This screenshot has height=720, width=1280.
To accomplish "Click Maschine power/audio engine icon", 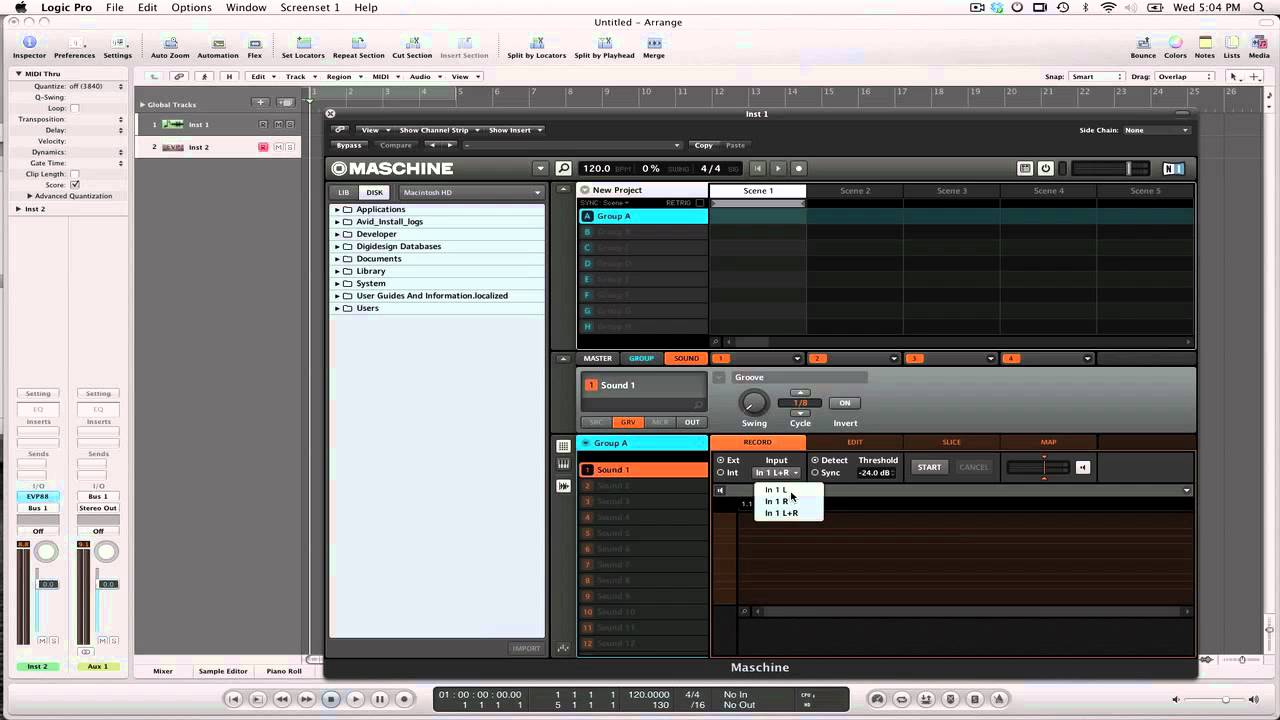I will [x=1045, y=169].
